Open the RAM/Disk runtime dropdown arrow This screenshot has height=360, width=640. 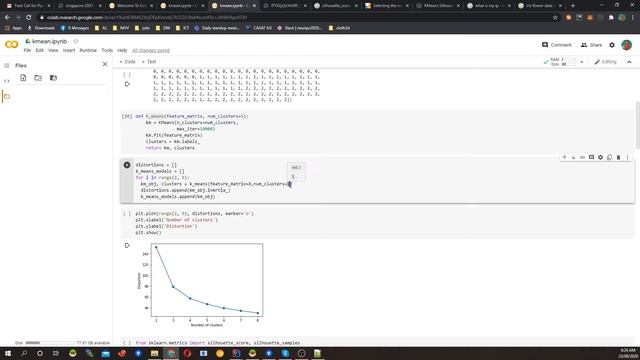pos(582,62)
